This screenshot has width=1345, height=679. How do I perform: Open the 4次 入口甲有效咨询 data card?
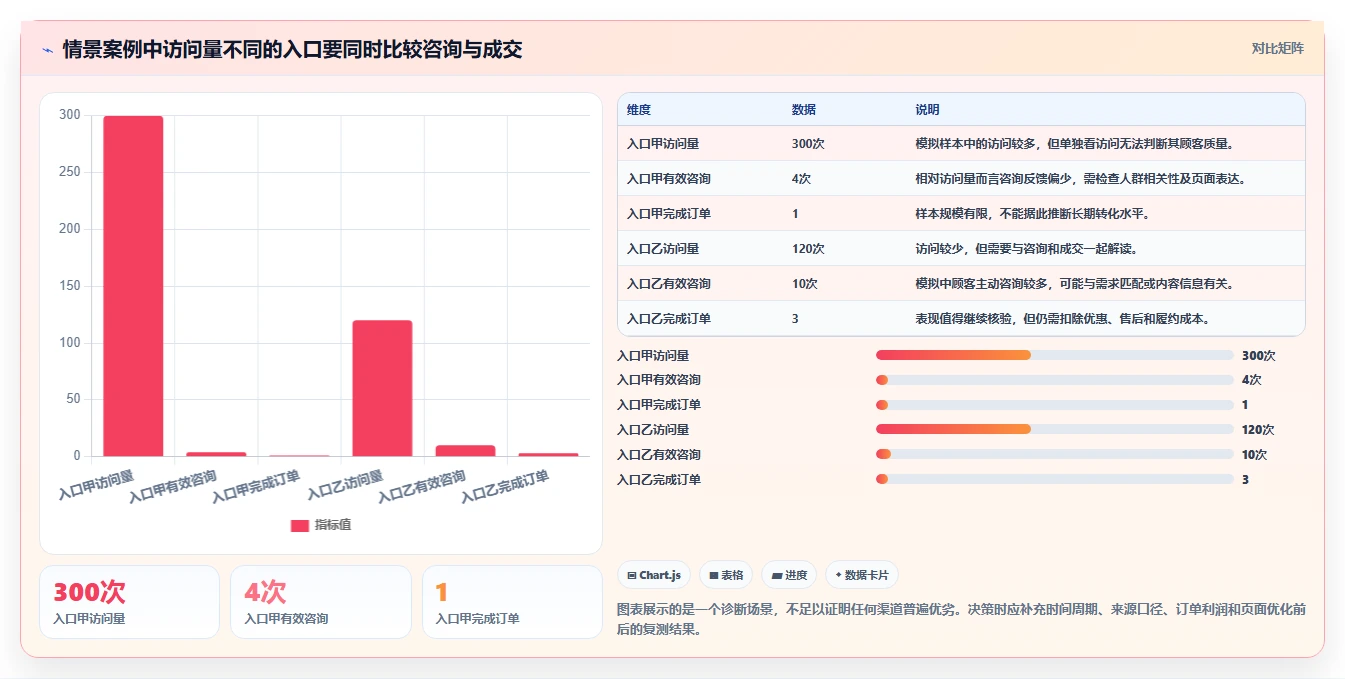pos(321,602)
